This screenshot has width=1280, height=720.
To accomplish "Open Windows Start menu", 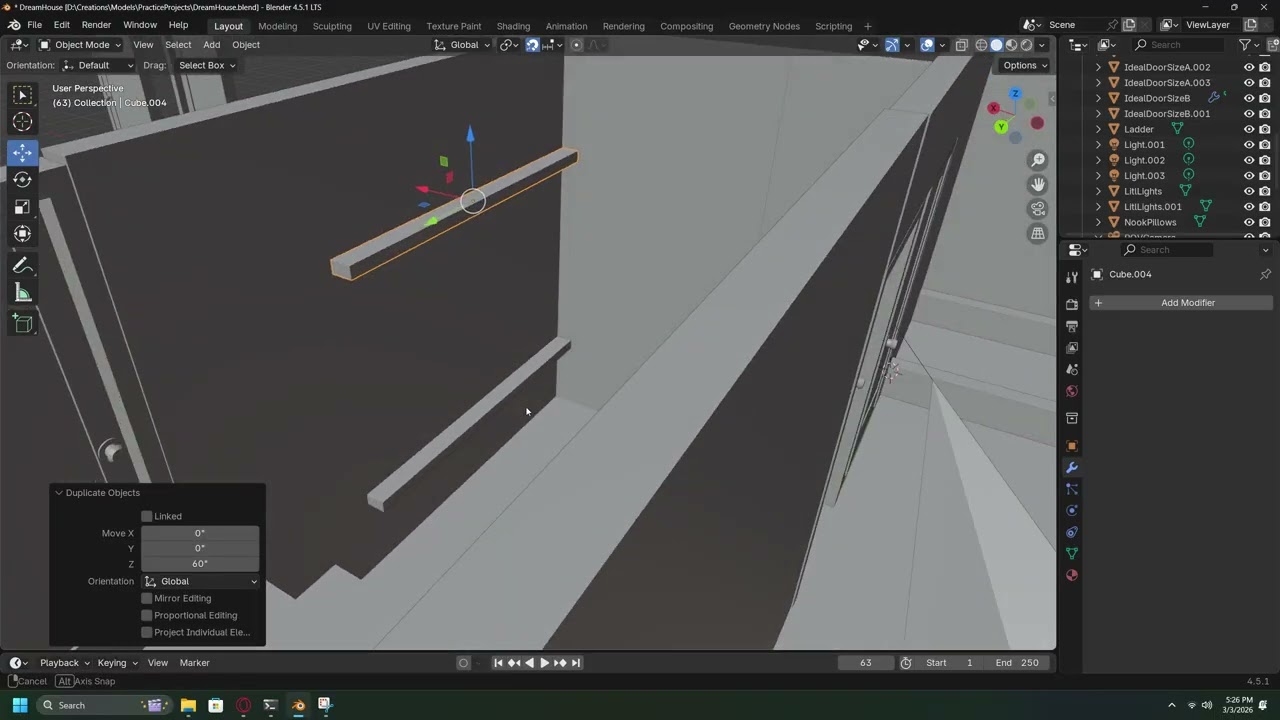I will [20, 705].
